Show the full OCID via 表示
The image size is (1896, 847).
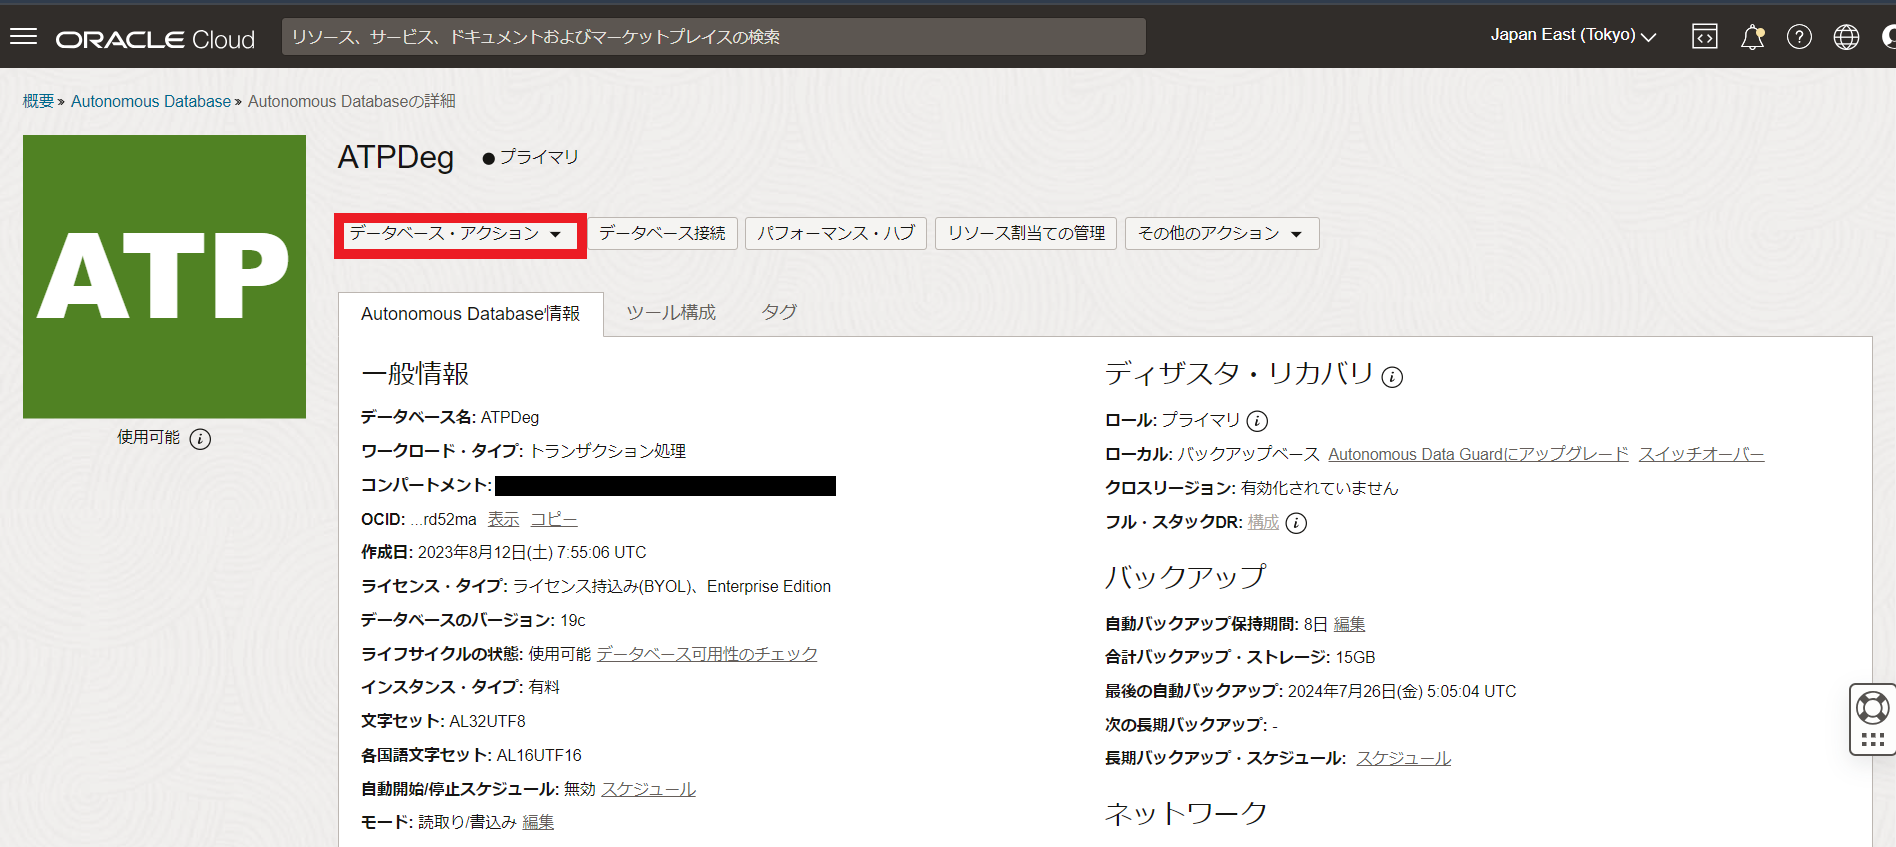(503, 520)
